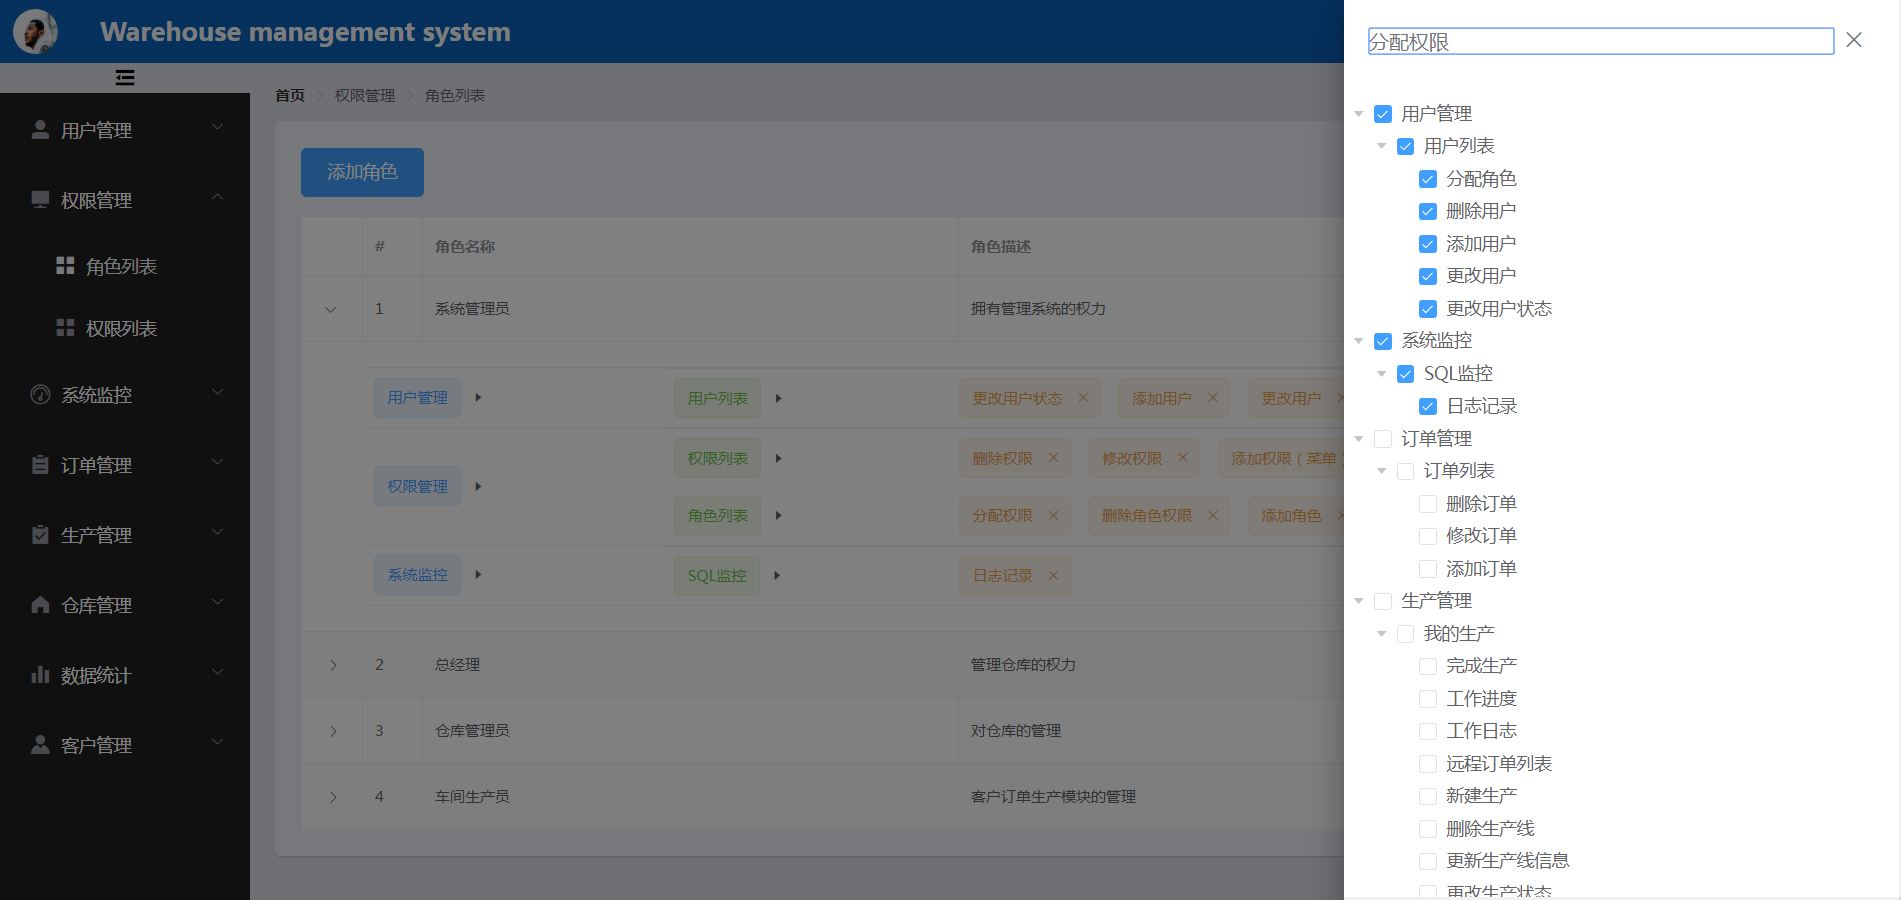The height and width of the screenshot is (900, 1901).
Task: Collapse the expanded 系统管理员 table row
Action: 331,309
